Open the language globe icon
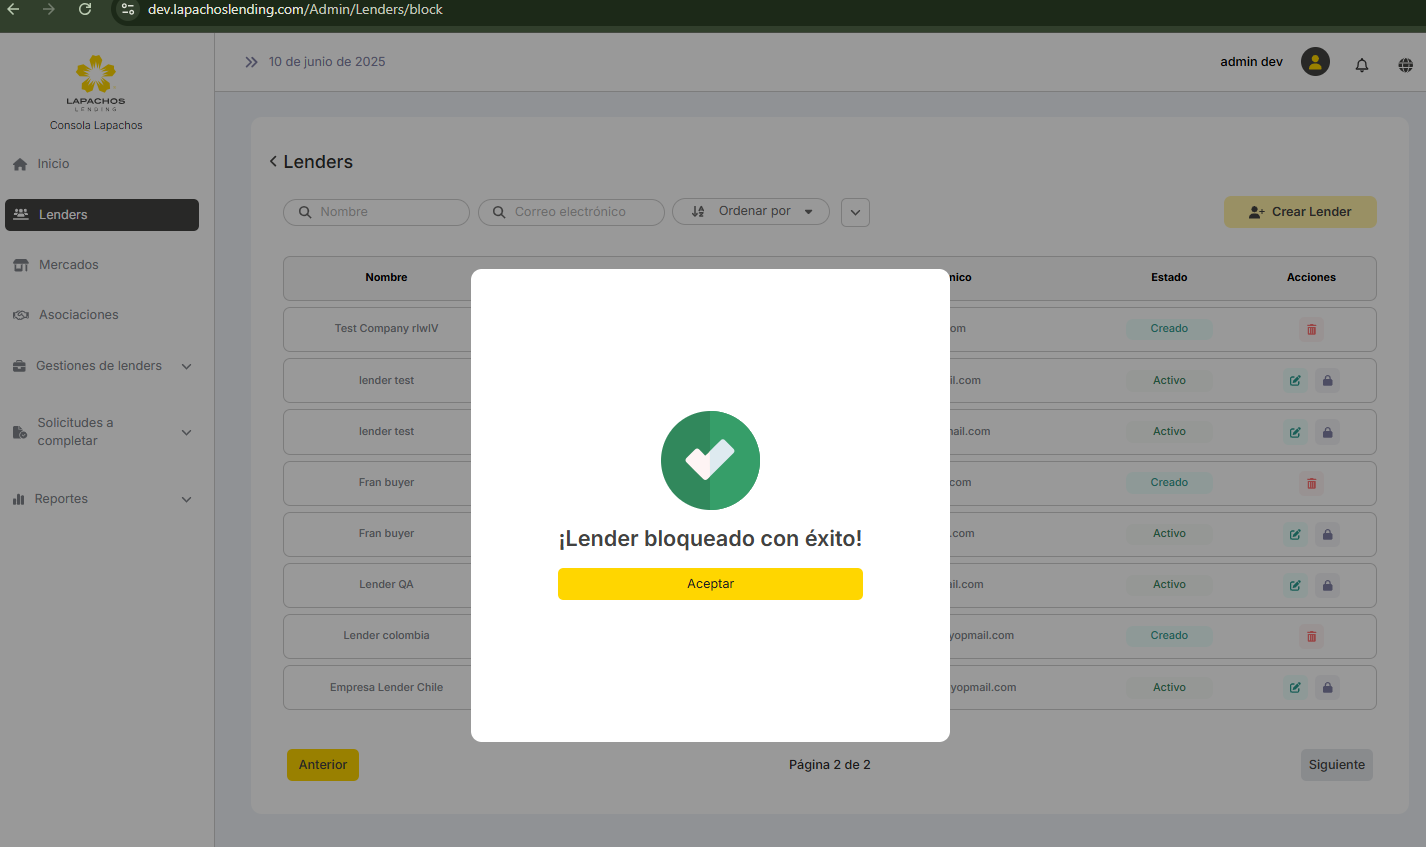 pos(1405,65)
